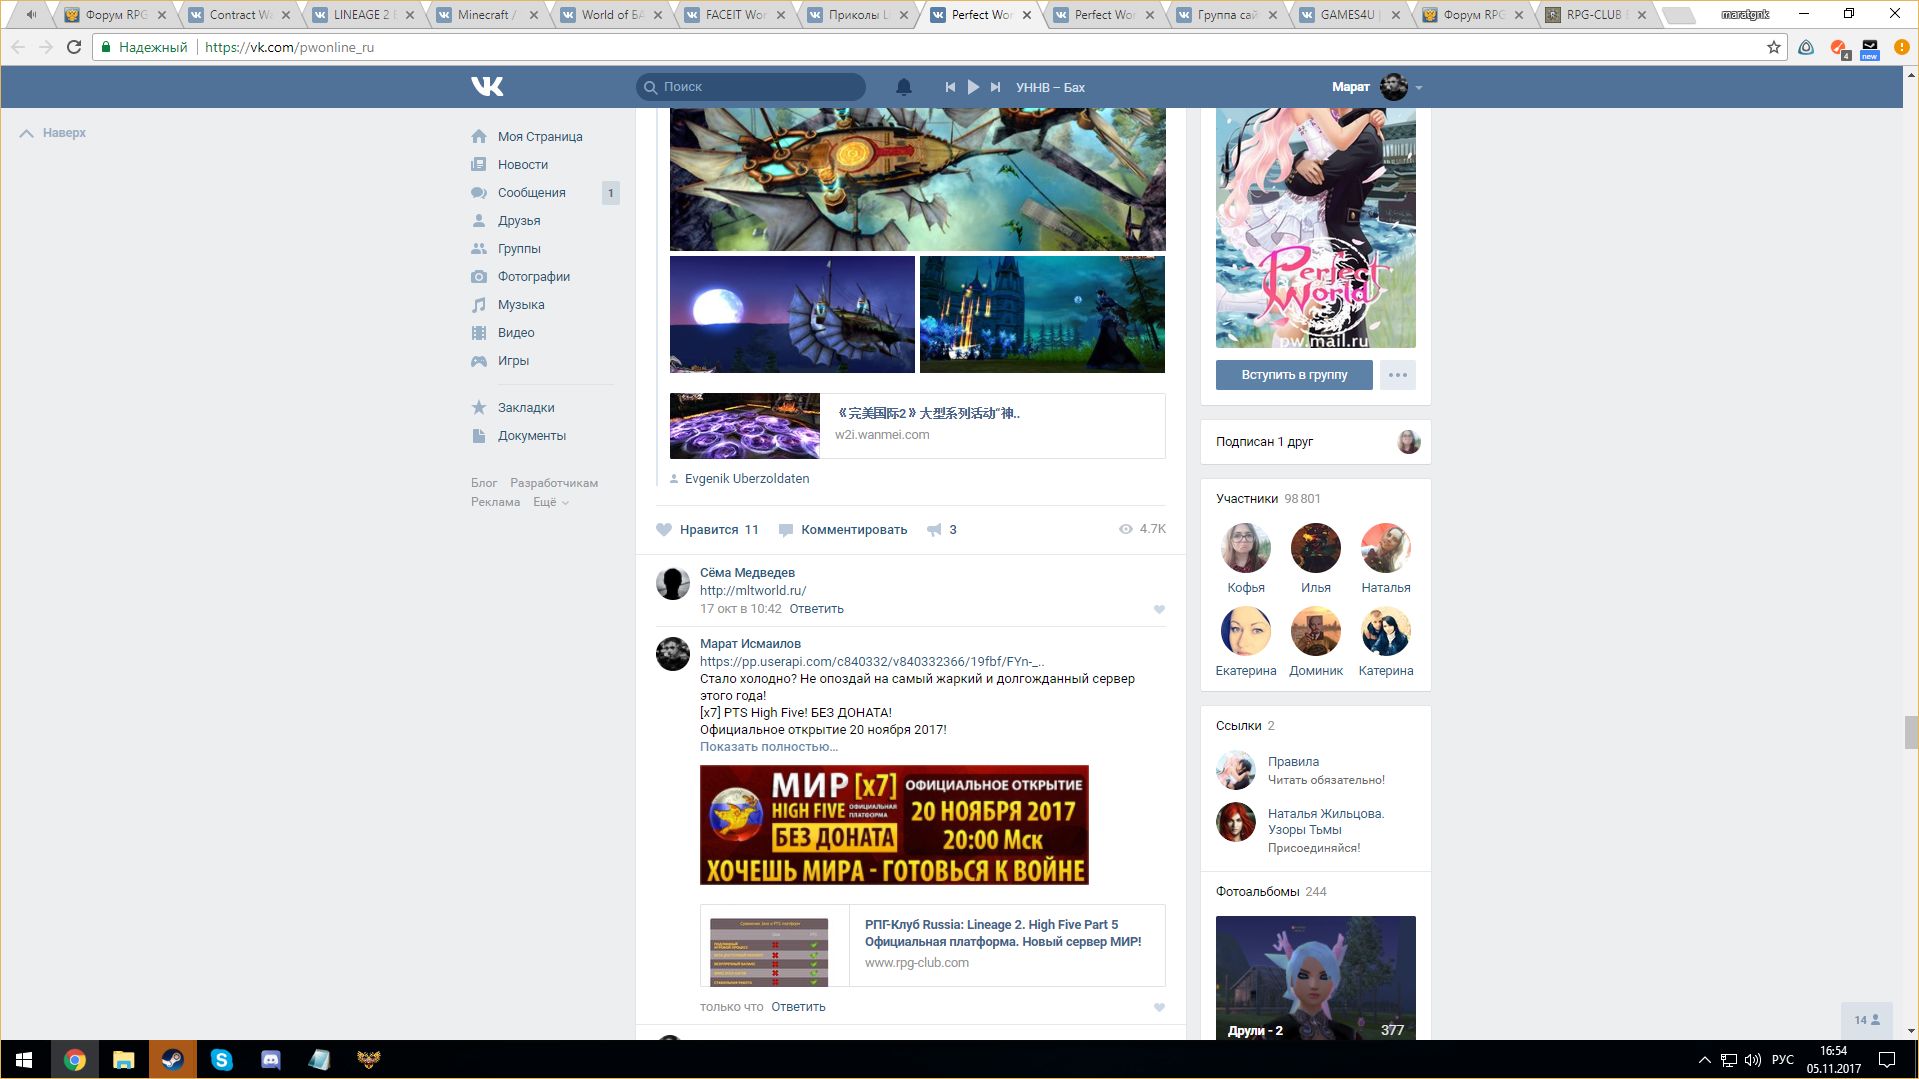Share the post via megaphone icon
The height and width of the screenshot is (1079, 1919).
click(934, 530)
